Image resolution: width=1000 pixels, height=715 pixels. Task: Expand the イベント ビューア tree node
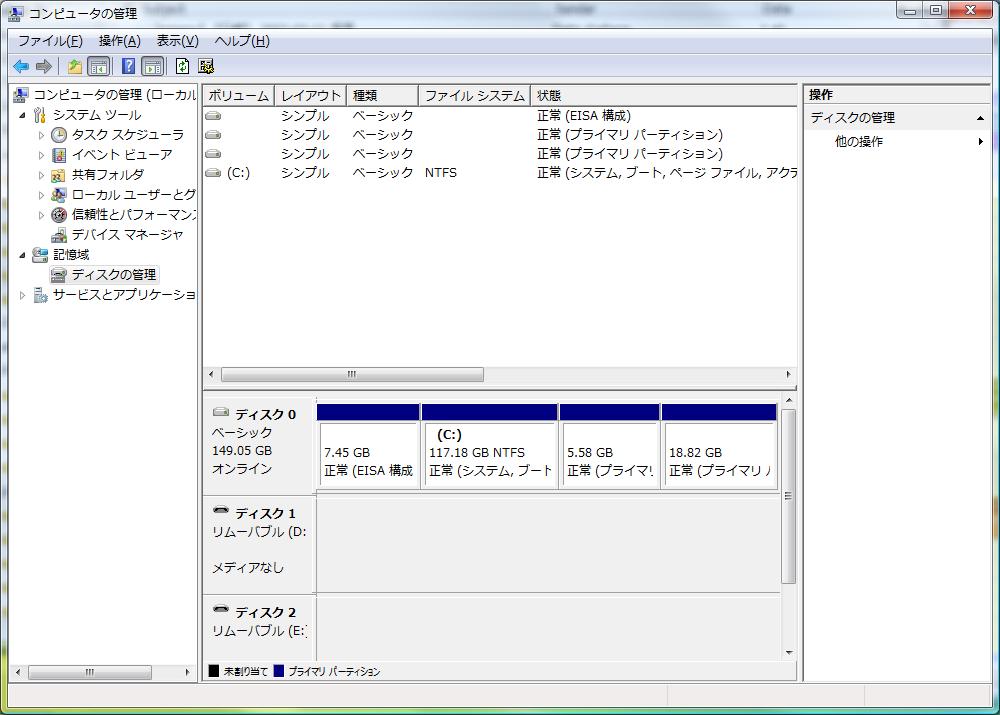click(41, 155)
